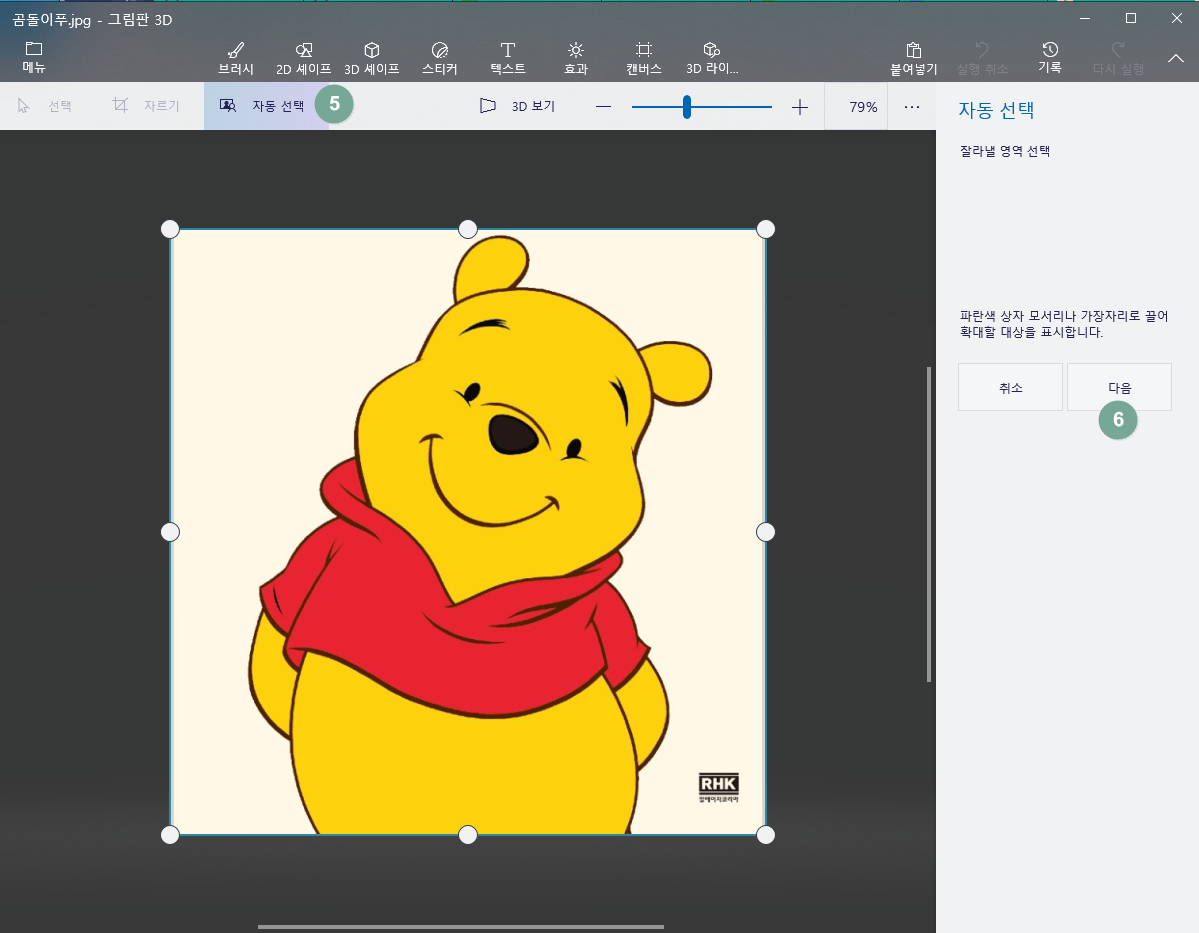
Task: Click the 다음 next button
Action: tap(1119, 387)
